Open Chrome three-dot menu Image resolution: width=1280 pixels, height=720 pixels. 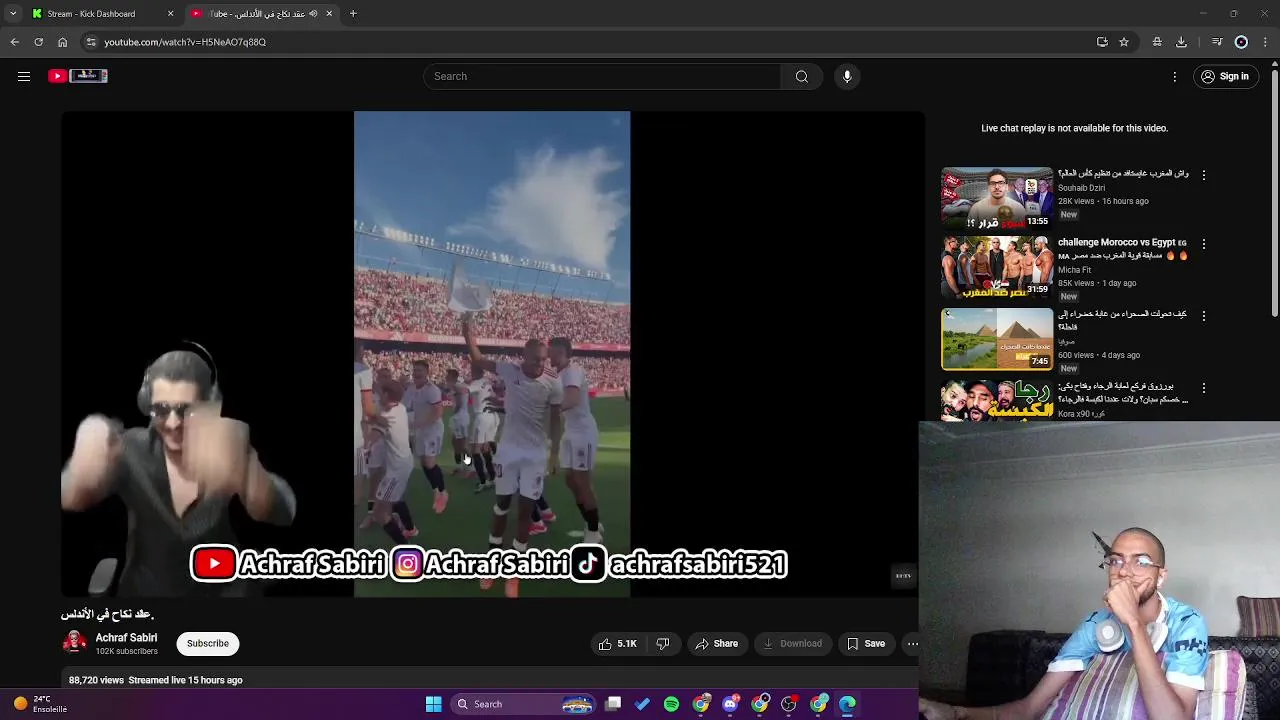1266,42
